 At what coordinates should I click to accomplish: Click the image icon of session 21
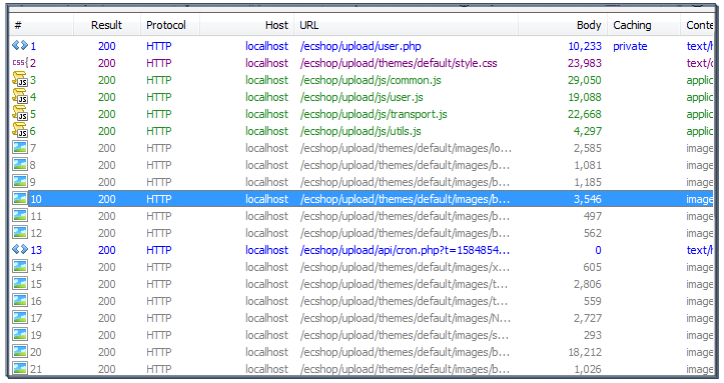(20, 368)
